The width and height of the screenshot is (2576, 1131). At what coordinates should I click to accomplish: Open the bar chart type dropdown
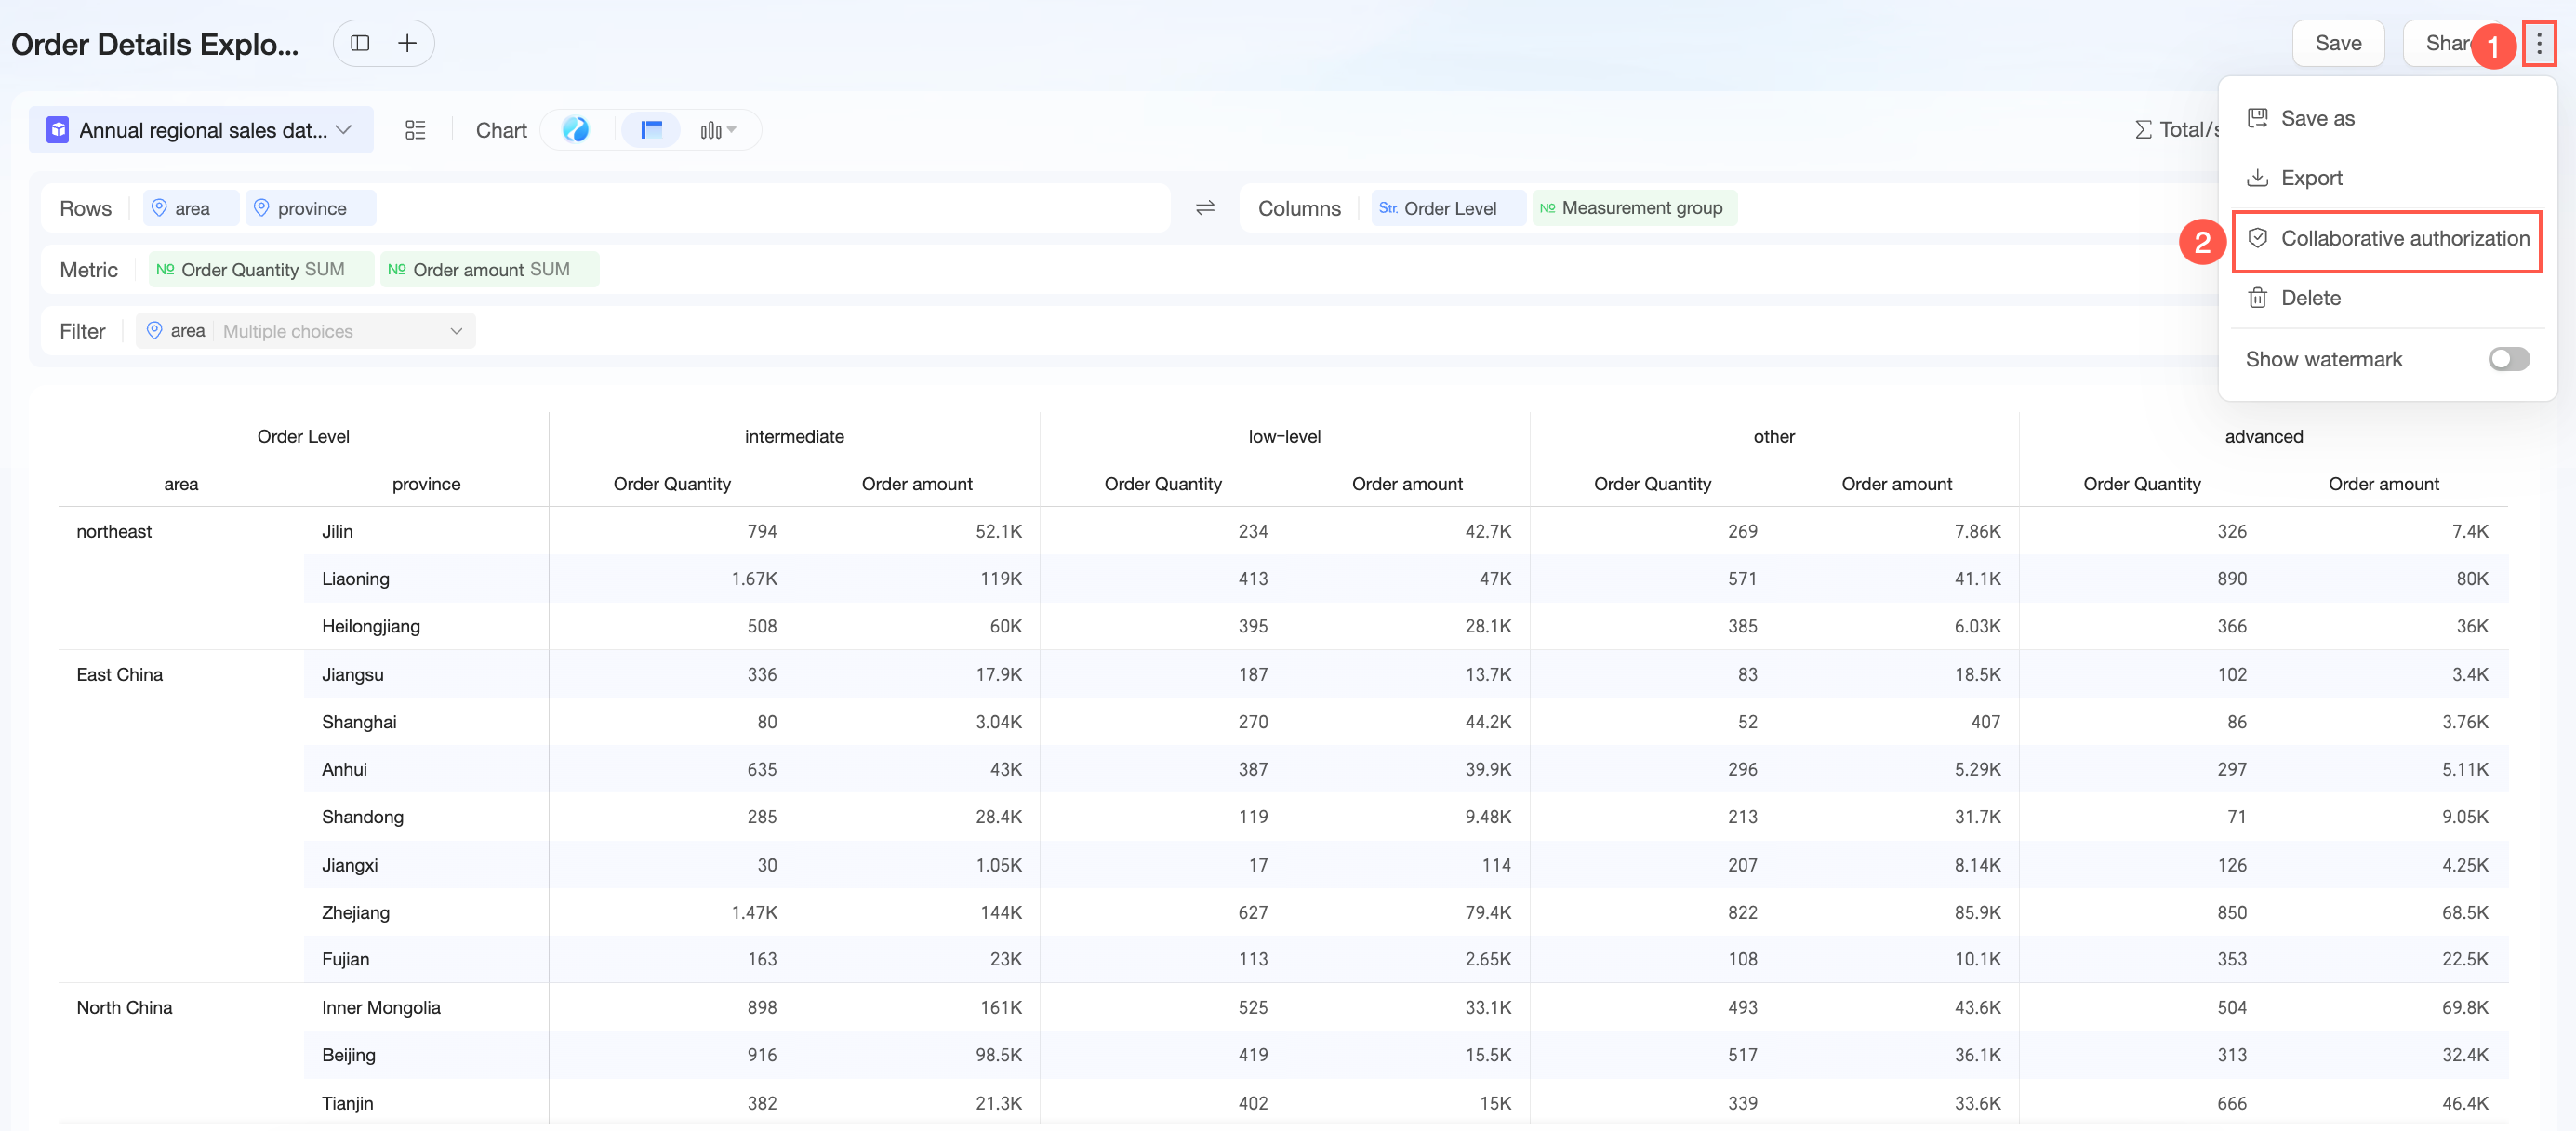718,130
